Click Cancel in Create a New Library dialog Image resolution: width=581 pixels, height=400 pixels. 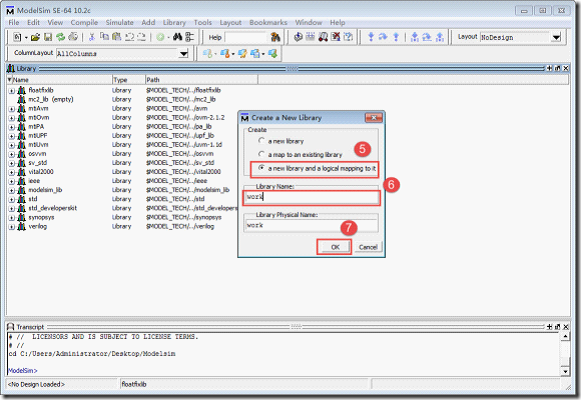(368, 247)
